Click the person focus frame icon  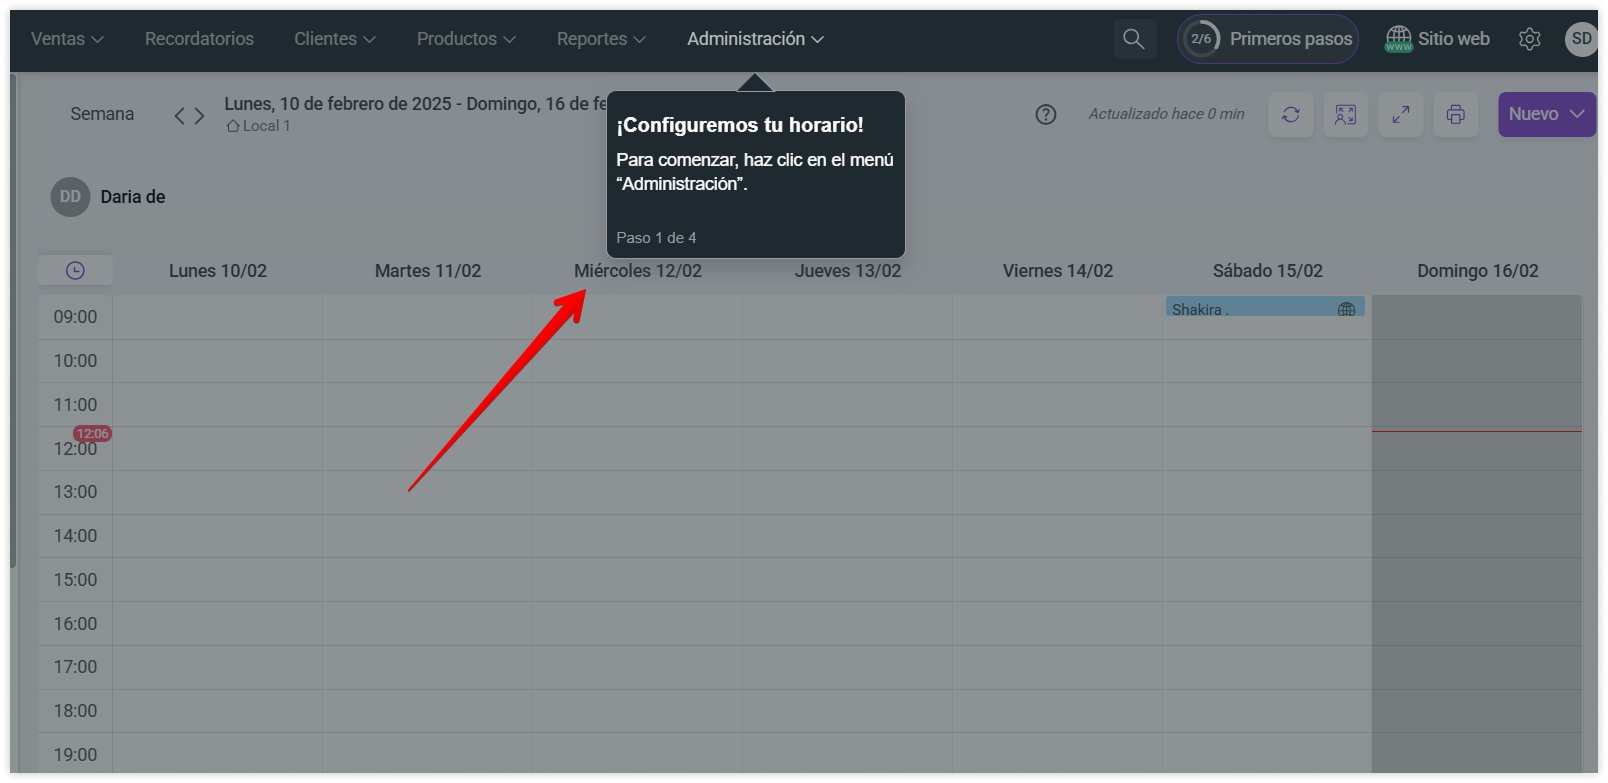pyautogui.click(x=1346, y=114)
